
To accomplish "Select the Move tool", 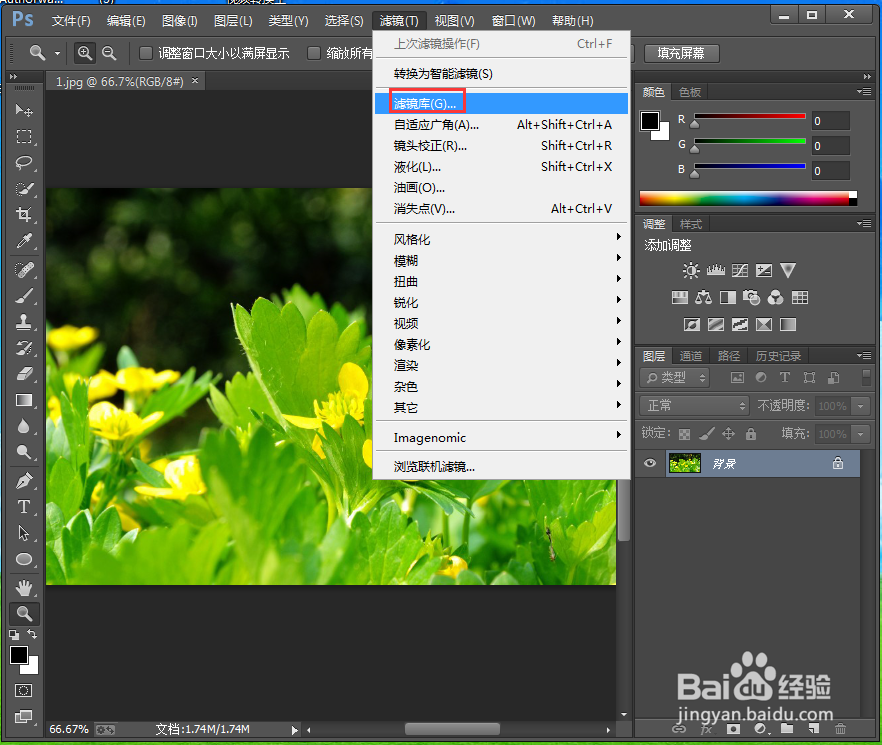I will [24, 110].
